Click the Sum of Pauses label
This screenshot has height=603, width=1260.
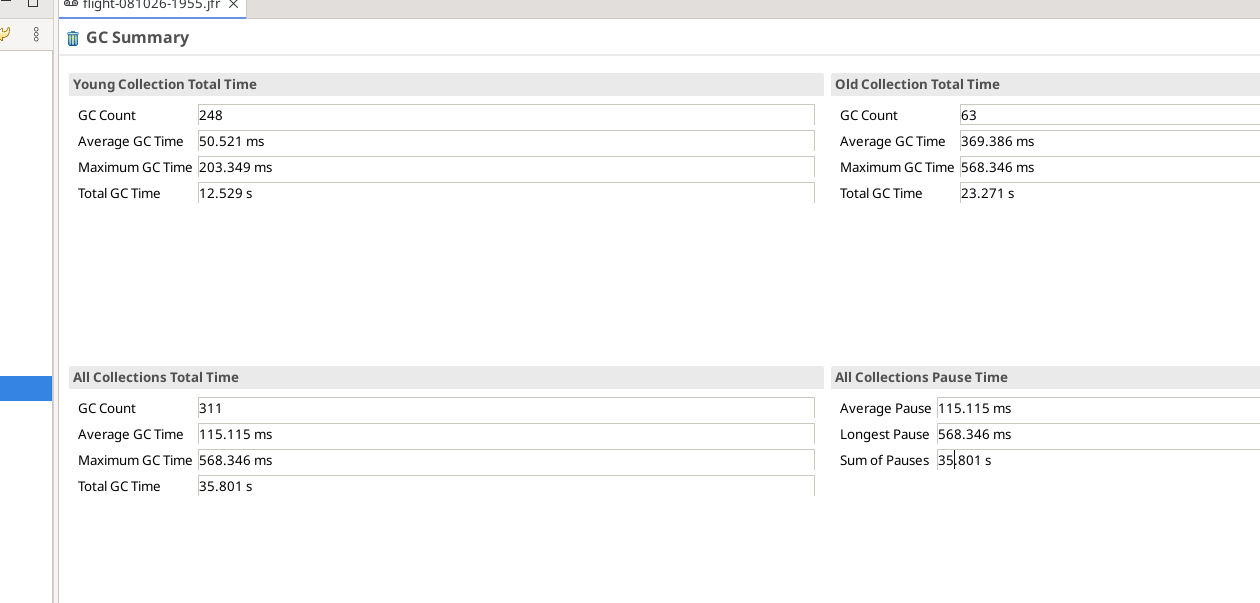pyautogui.click(x=885, y=460)
